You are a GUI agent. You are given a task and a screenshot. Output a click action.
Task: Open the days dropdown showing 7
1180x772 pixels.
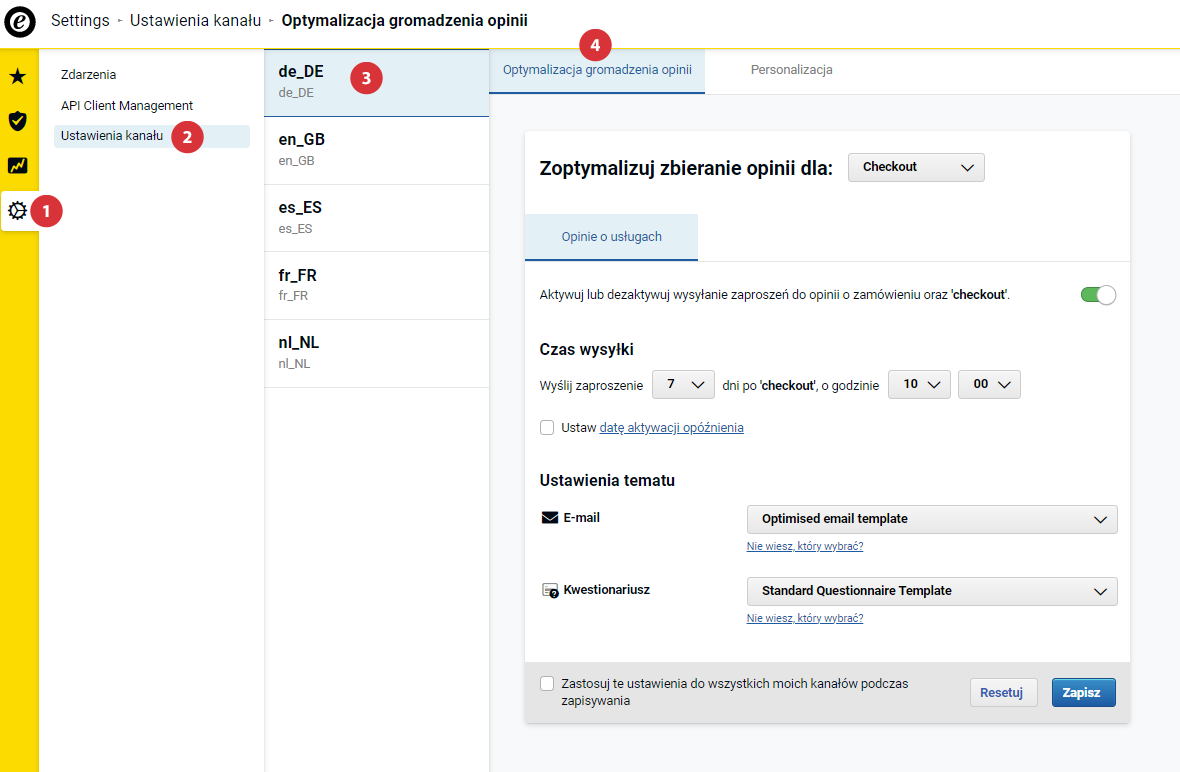(683, 384)
